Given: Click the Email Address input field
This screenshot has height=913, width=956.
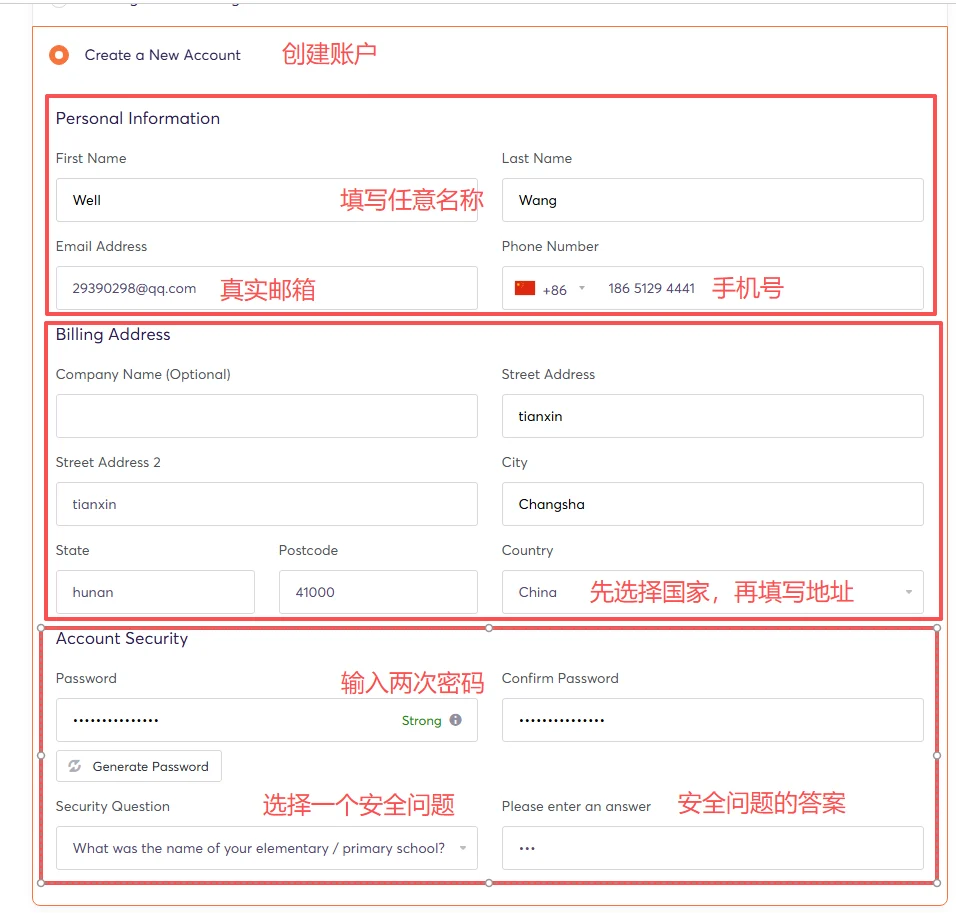Looking at the screenshot, I should point(266,288).
